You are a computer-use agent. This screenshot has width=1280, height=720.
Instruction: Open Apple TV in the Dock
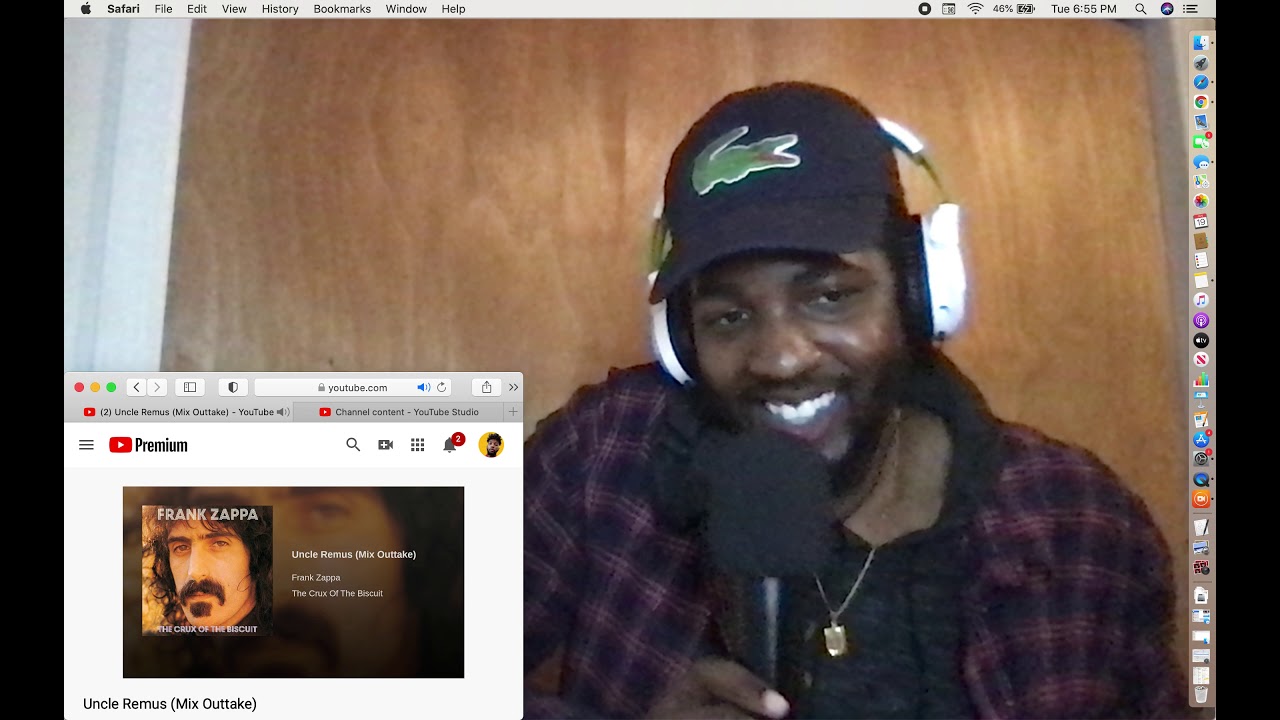pos(1201,339)
